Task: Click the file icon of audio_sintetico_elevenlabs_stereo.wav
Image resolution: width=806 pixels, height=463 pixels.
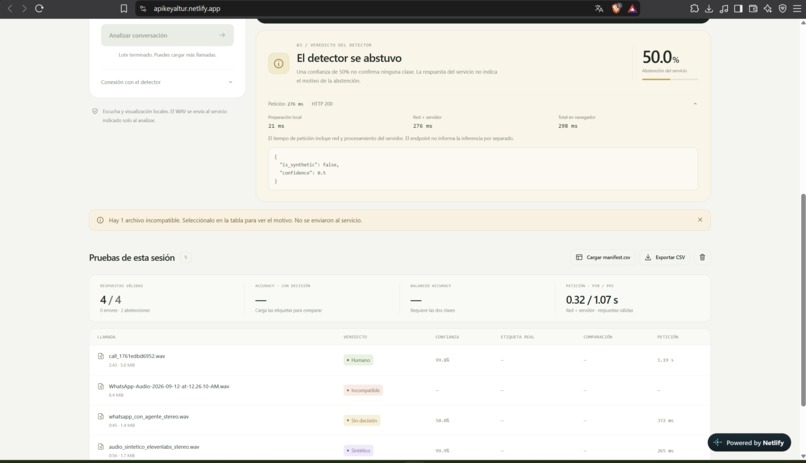Action: (x=101, y=447)
